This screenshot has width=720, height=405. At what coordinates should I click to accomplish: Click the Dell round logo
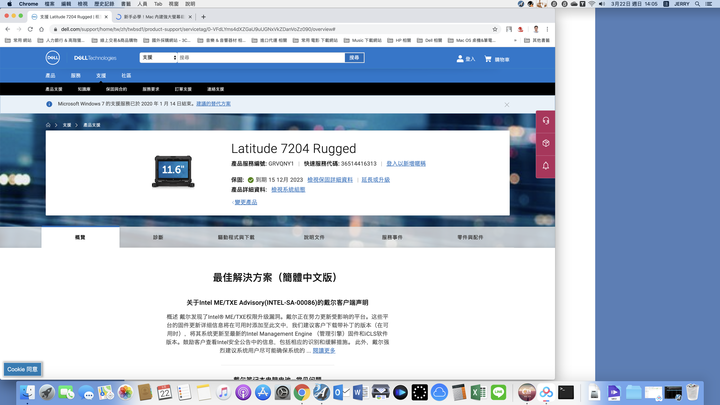tap(52, 58)
